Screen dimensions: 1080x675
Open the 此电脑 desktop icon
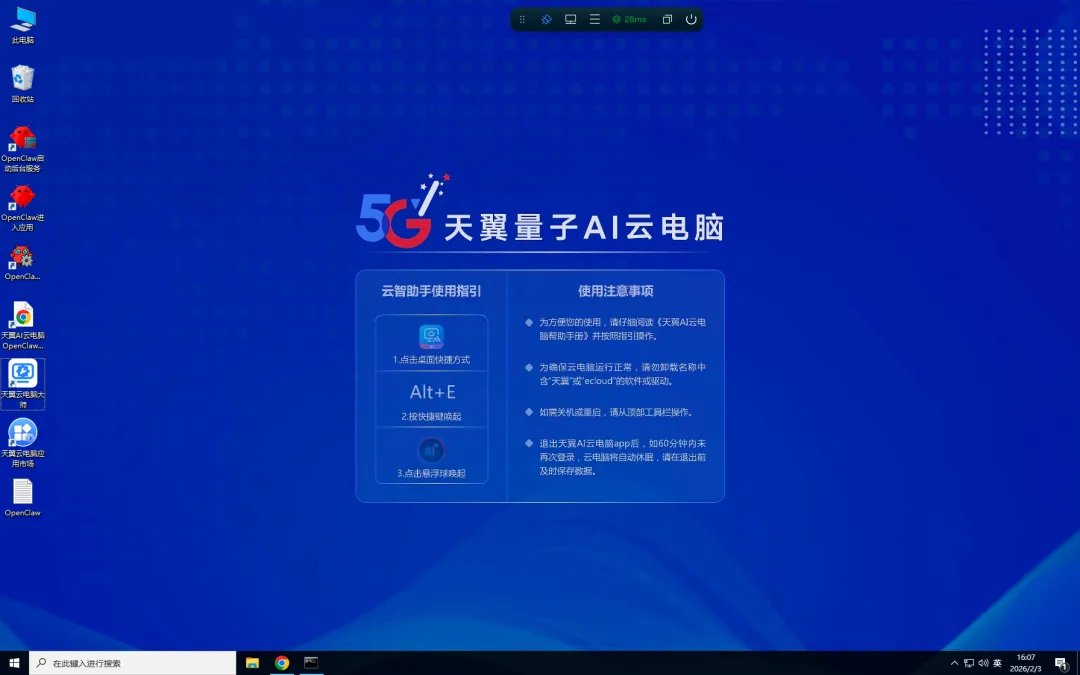point(23,25)
